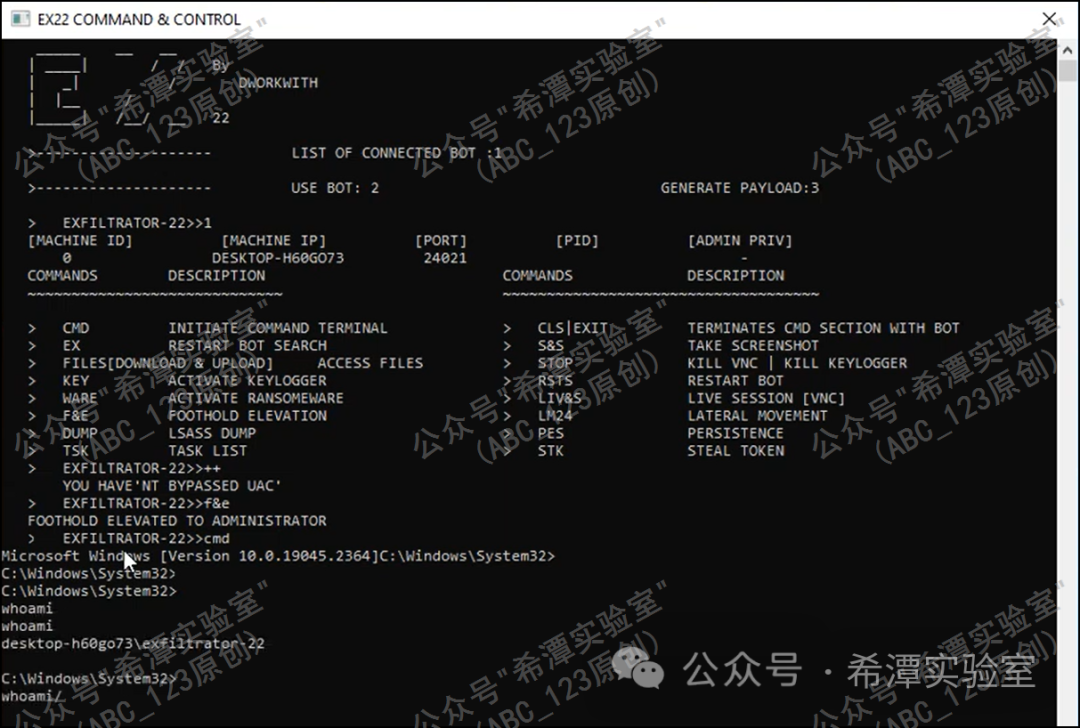The image size is (1080, 728).
Task: Click the '[PORT]' column header
Action: (441, 240)
